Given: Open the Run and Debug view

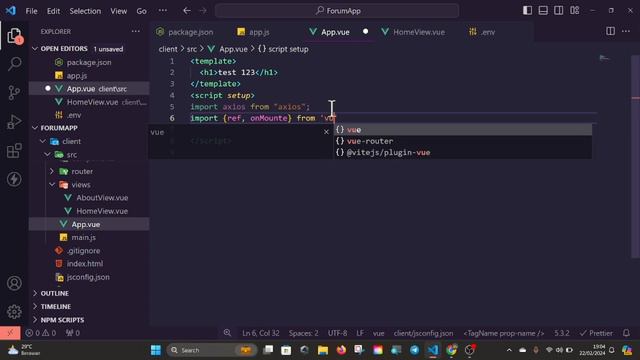Looking at the screenshot, I should 14,122.
